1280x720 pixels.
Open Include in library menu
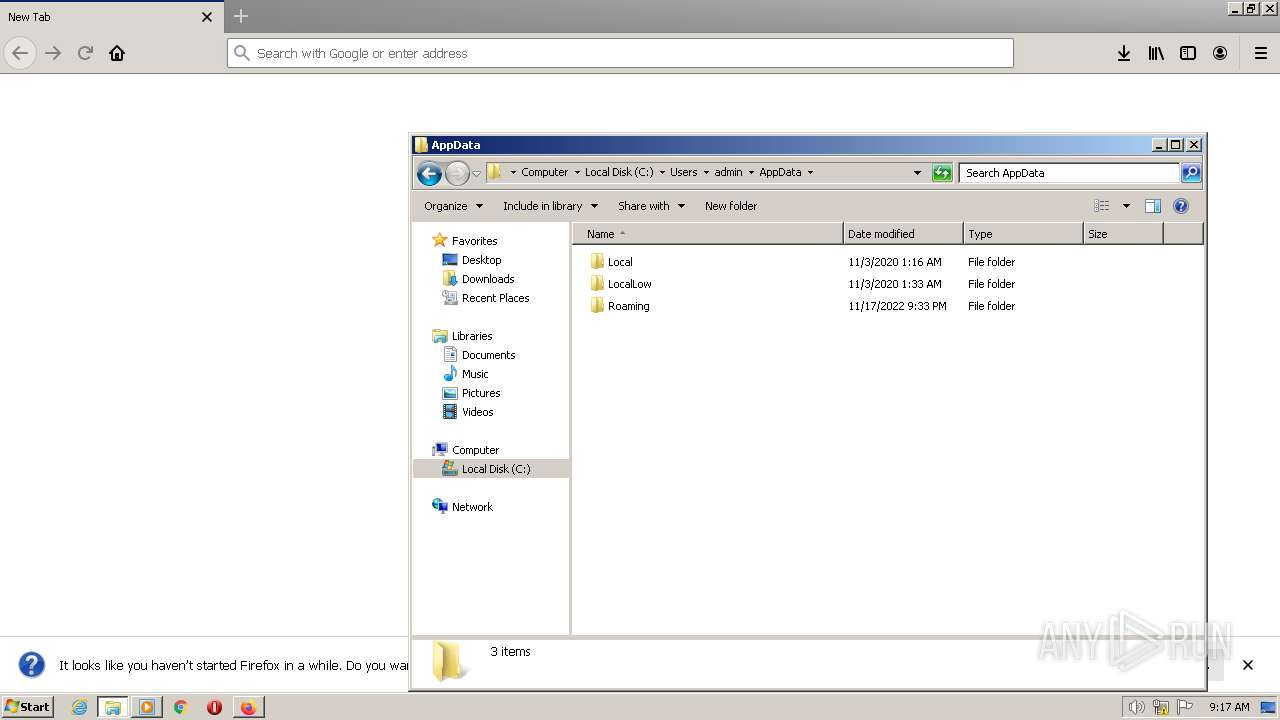[550, 206]
